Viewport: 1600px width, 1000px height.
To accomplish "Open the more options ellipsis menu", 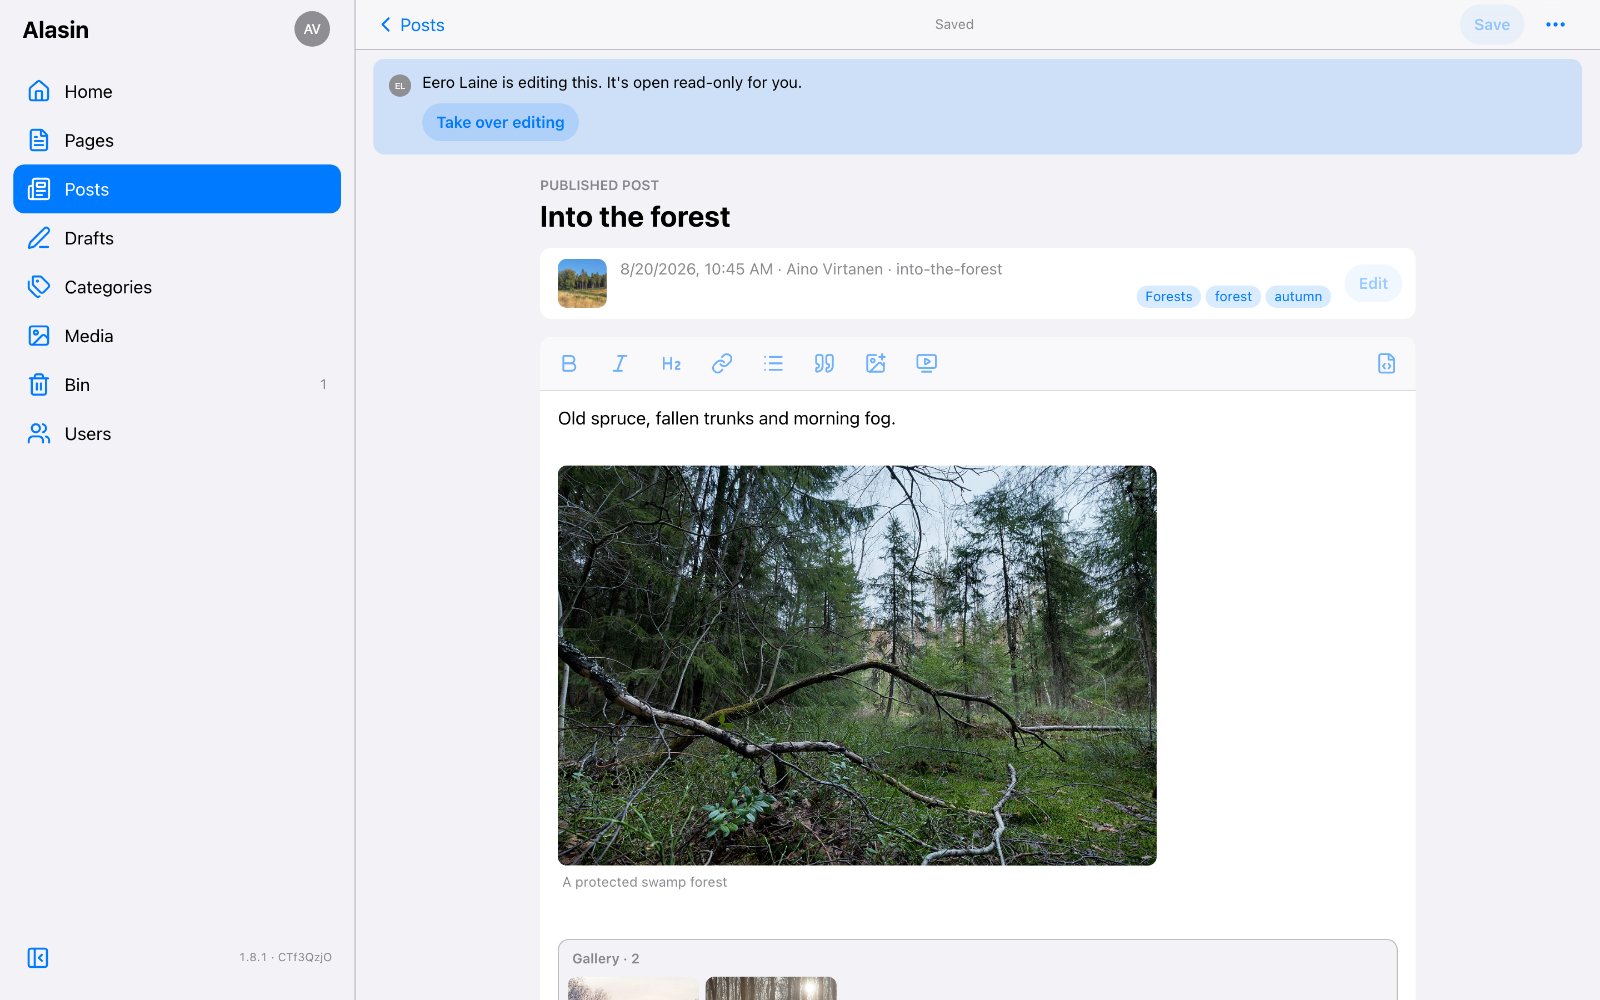I will (1555, 25).
